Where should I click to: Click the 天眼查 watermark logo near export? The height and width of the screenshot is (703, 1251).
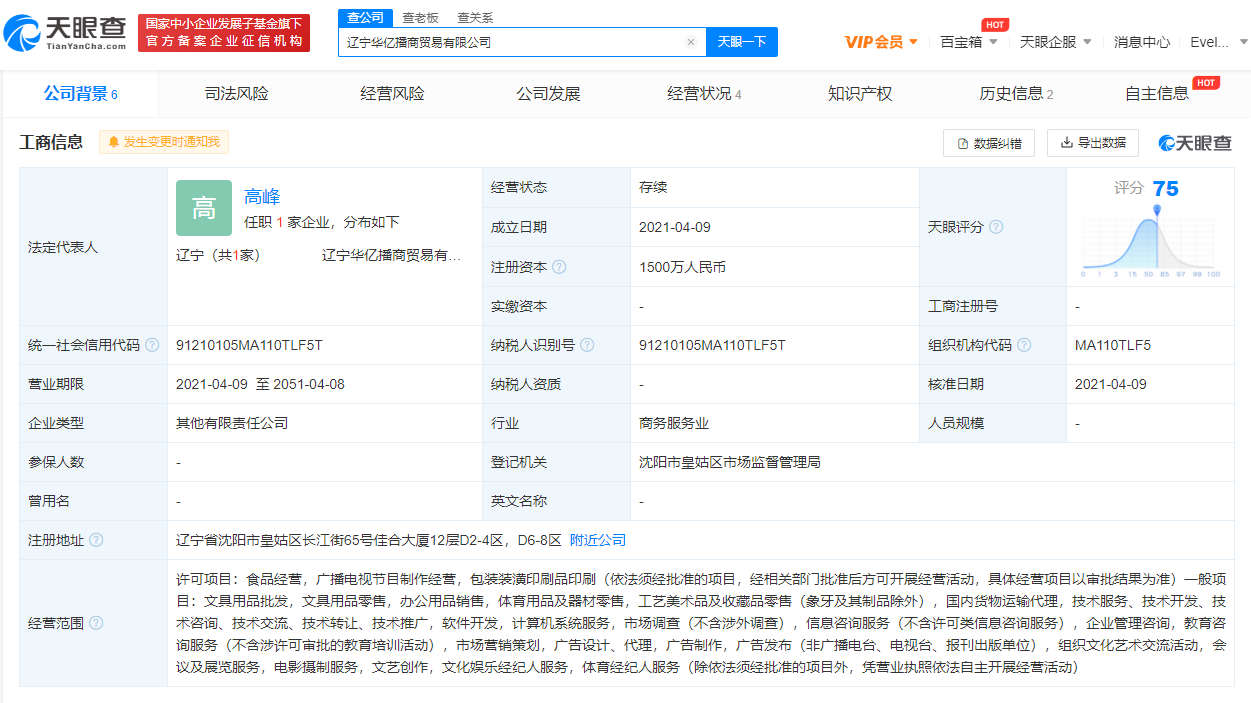[x=1195, y=143]
